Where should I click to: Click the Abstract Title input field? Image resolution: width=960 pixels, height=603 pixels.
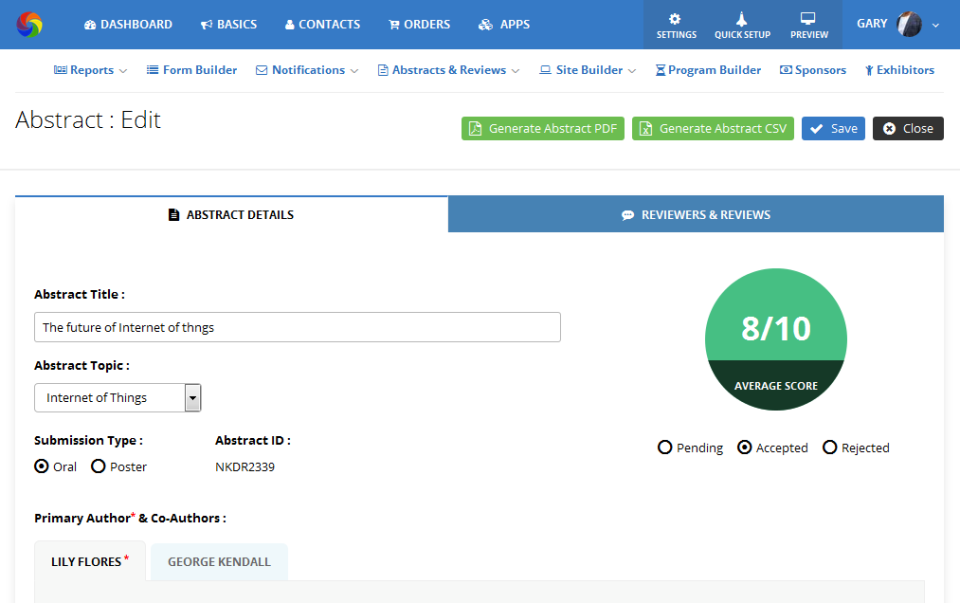tap(297, 326)
